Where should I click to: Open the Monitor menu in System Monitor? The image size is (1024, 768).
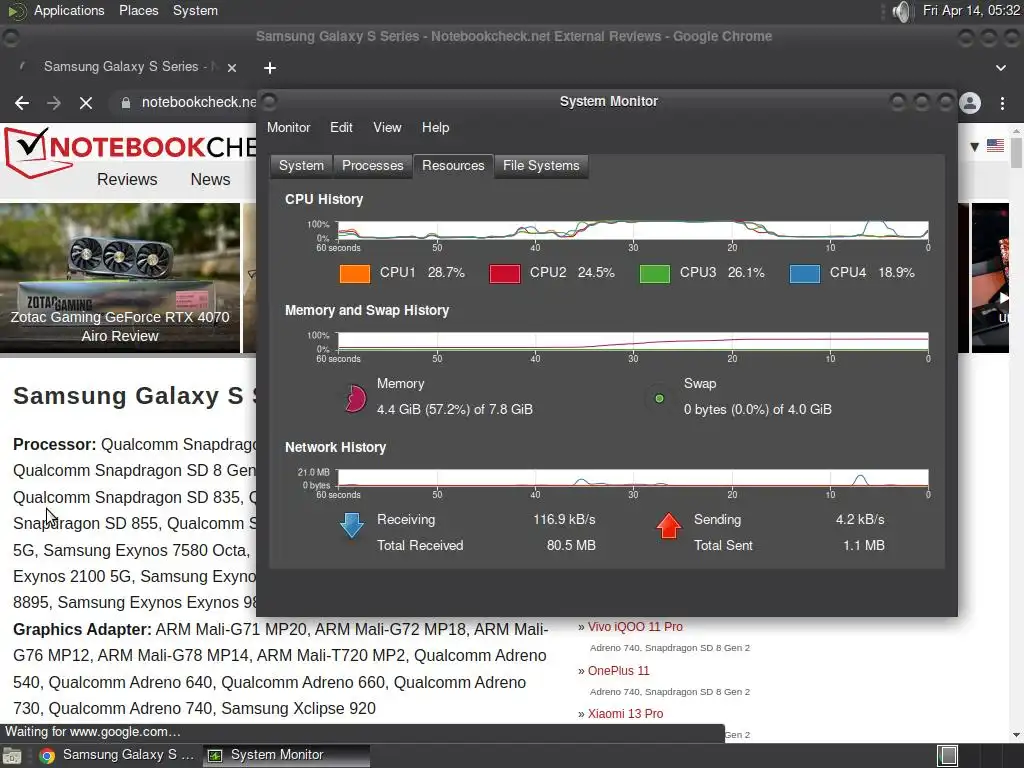(x=289, y=127)
